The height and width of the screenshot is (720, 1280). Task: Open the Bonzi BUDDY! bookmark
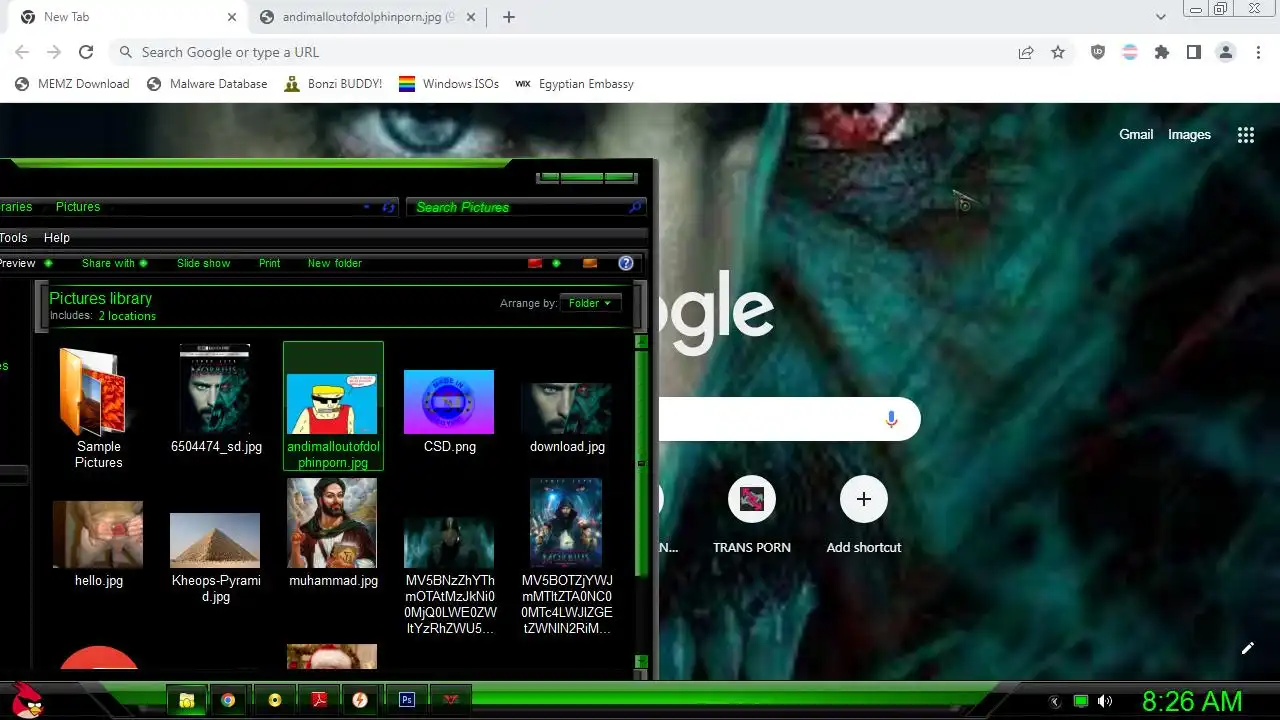tap(333, 84)
